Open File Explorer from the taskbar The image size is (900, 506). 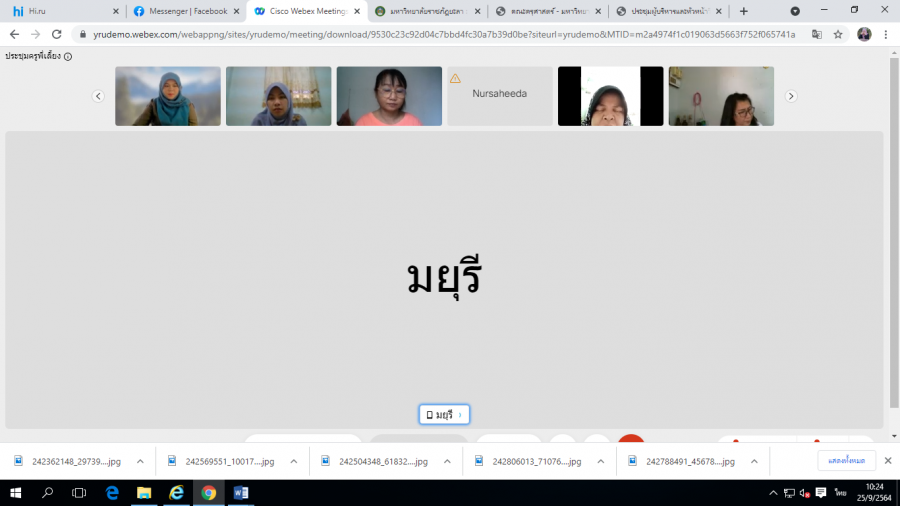(x=144, y=493)
